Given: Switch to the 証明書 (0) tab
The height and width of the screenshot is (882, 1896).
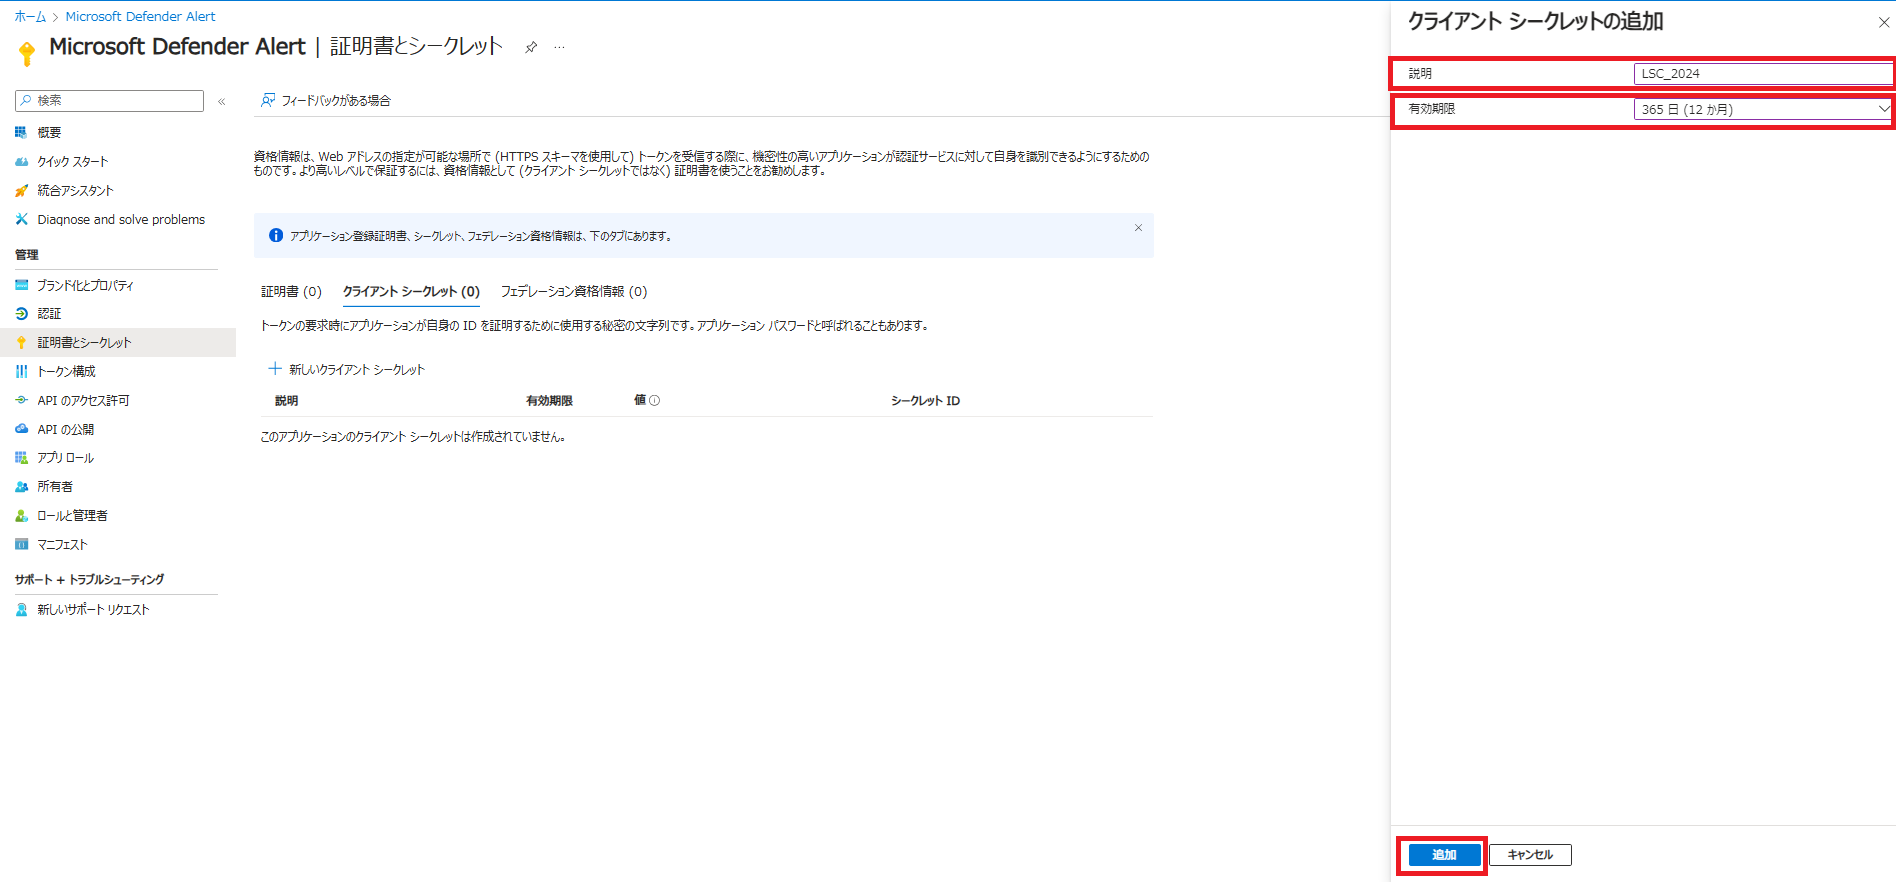Looking at the screenshot, I should coord(291,291).
